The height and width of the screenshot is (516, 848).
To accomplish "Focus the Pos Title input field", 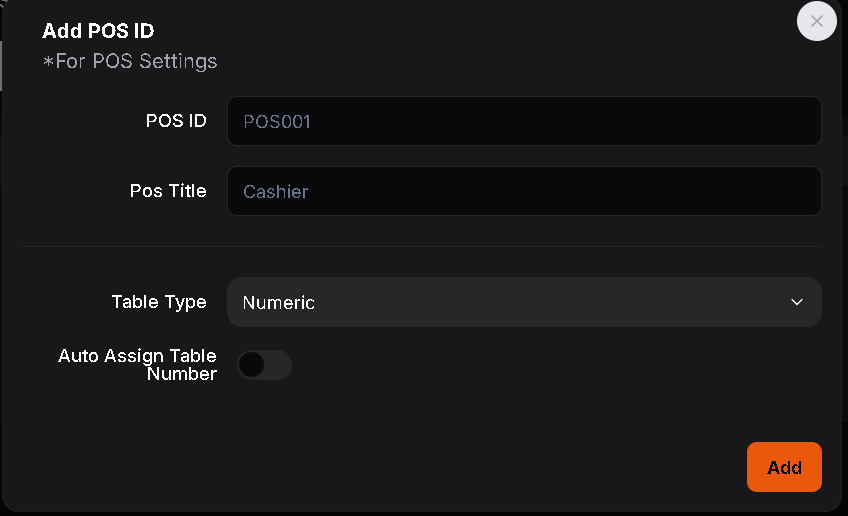I will pos(524,191).
